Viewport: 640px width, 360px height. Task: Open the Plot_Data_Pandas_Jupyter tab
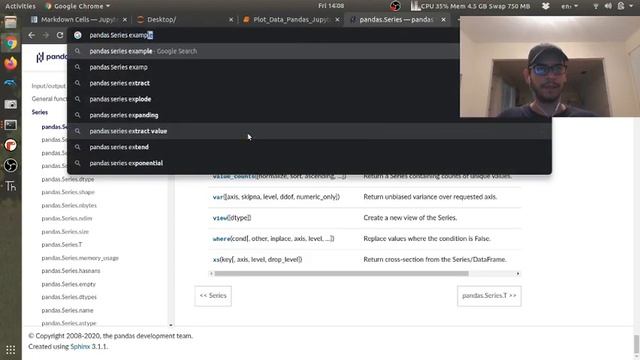click(x=290, y=20)
